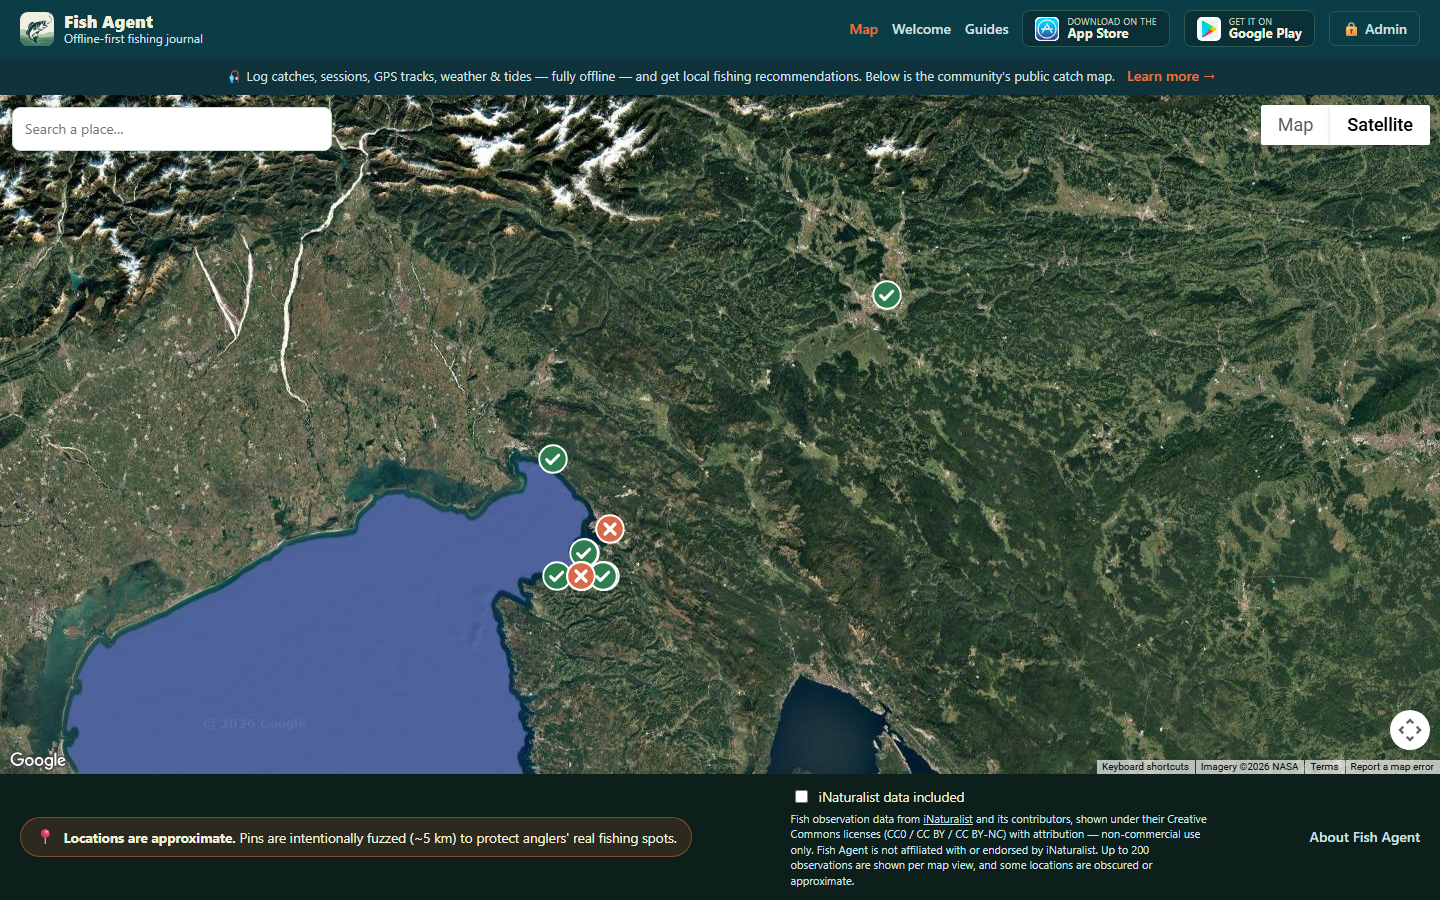Viewport: 1440px width, 900px height.
Task: Click the App Store icon badge
Action: pos(1047,29)
